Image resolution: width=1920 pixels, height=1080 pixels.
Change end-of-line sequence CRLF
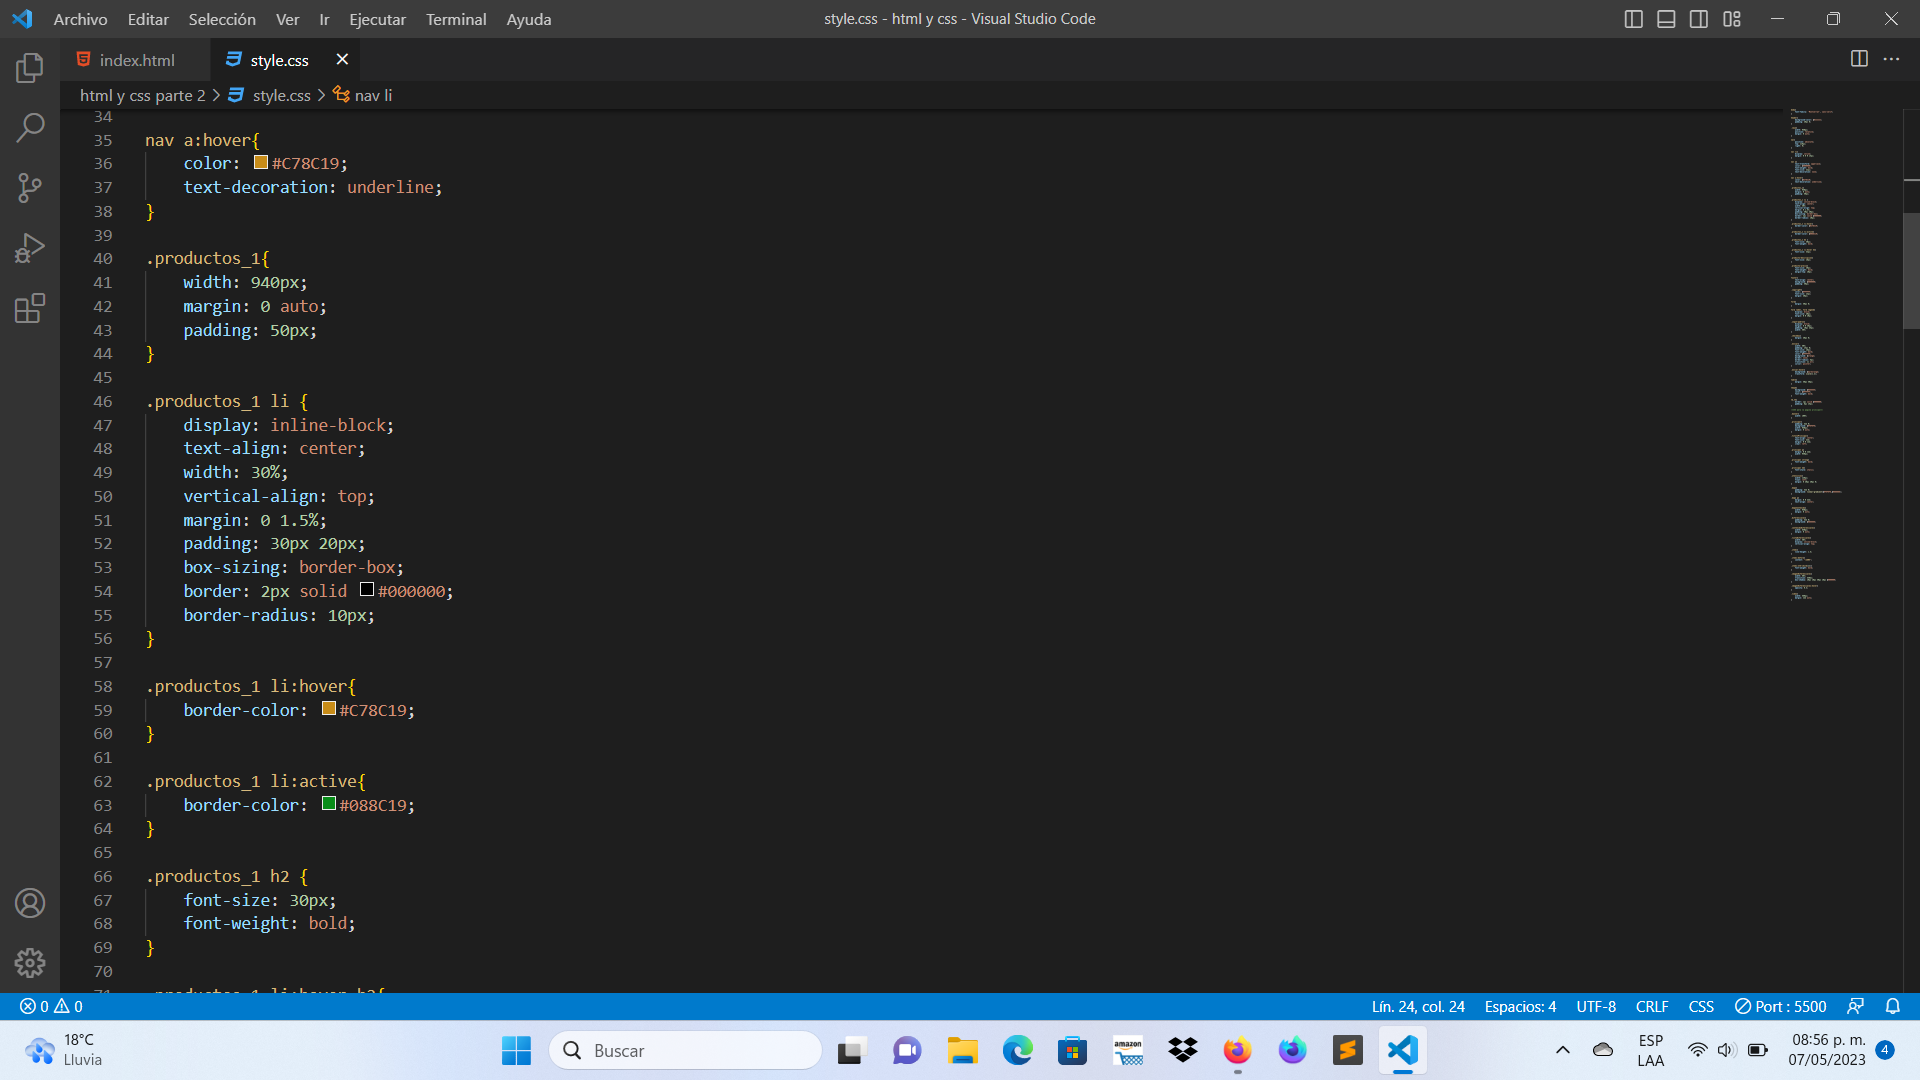pyautogui.click(x=1652, y=1006)
